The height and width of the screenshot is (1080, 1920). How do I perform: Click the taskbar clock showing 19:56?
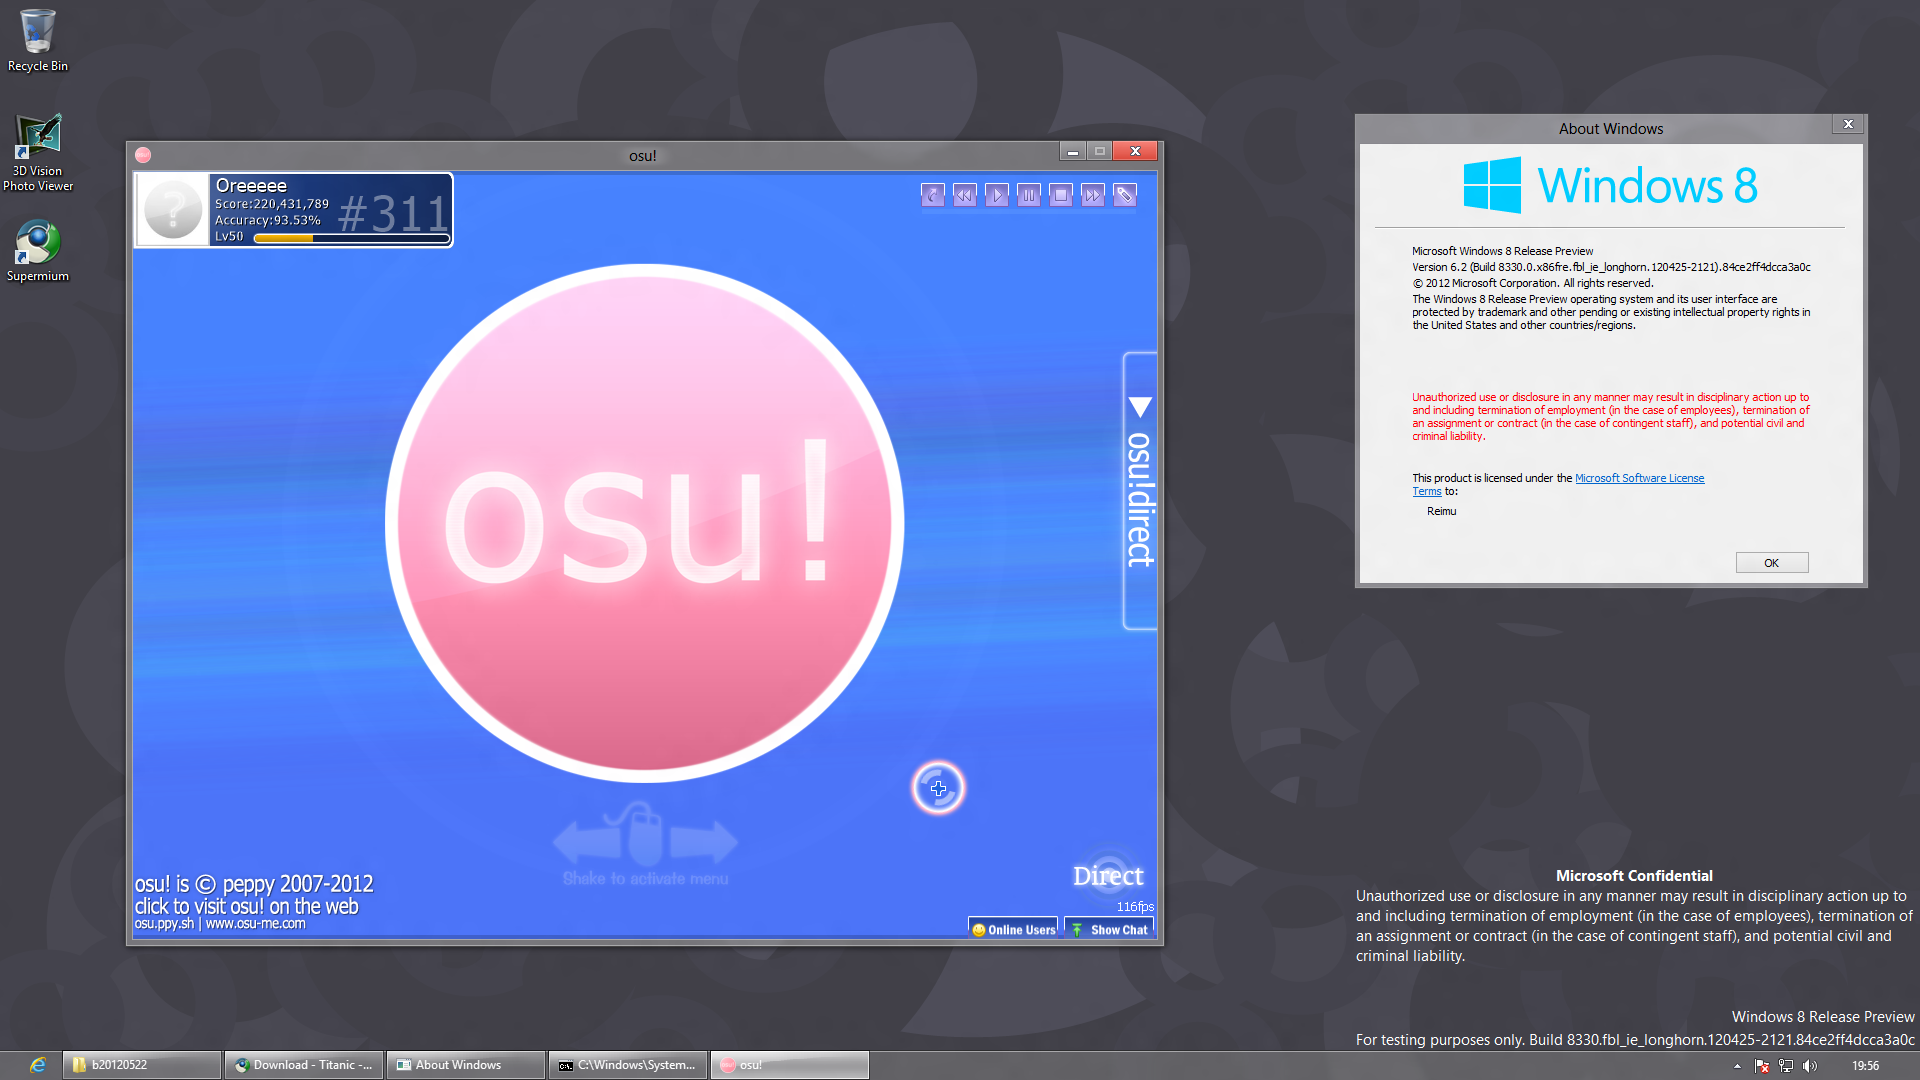pyautogui.click(x=1865, y=1066)
